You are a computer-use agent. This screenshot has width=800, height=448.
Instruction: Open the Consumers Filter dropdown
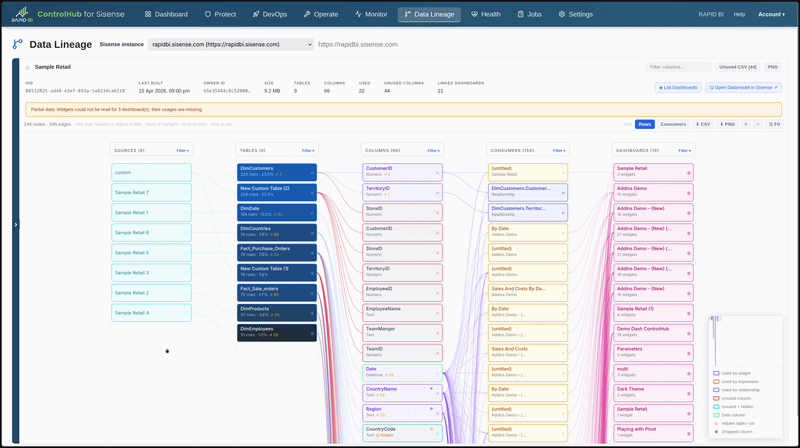[x=559, y=151]
